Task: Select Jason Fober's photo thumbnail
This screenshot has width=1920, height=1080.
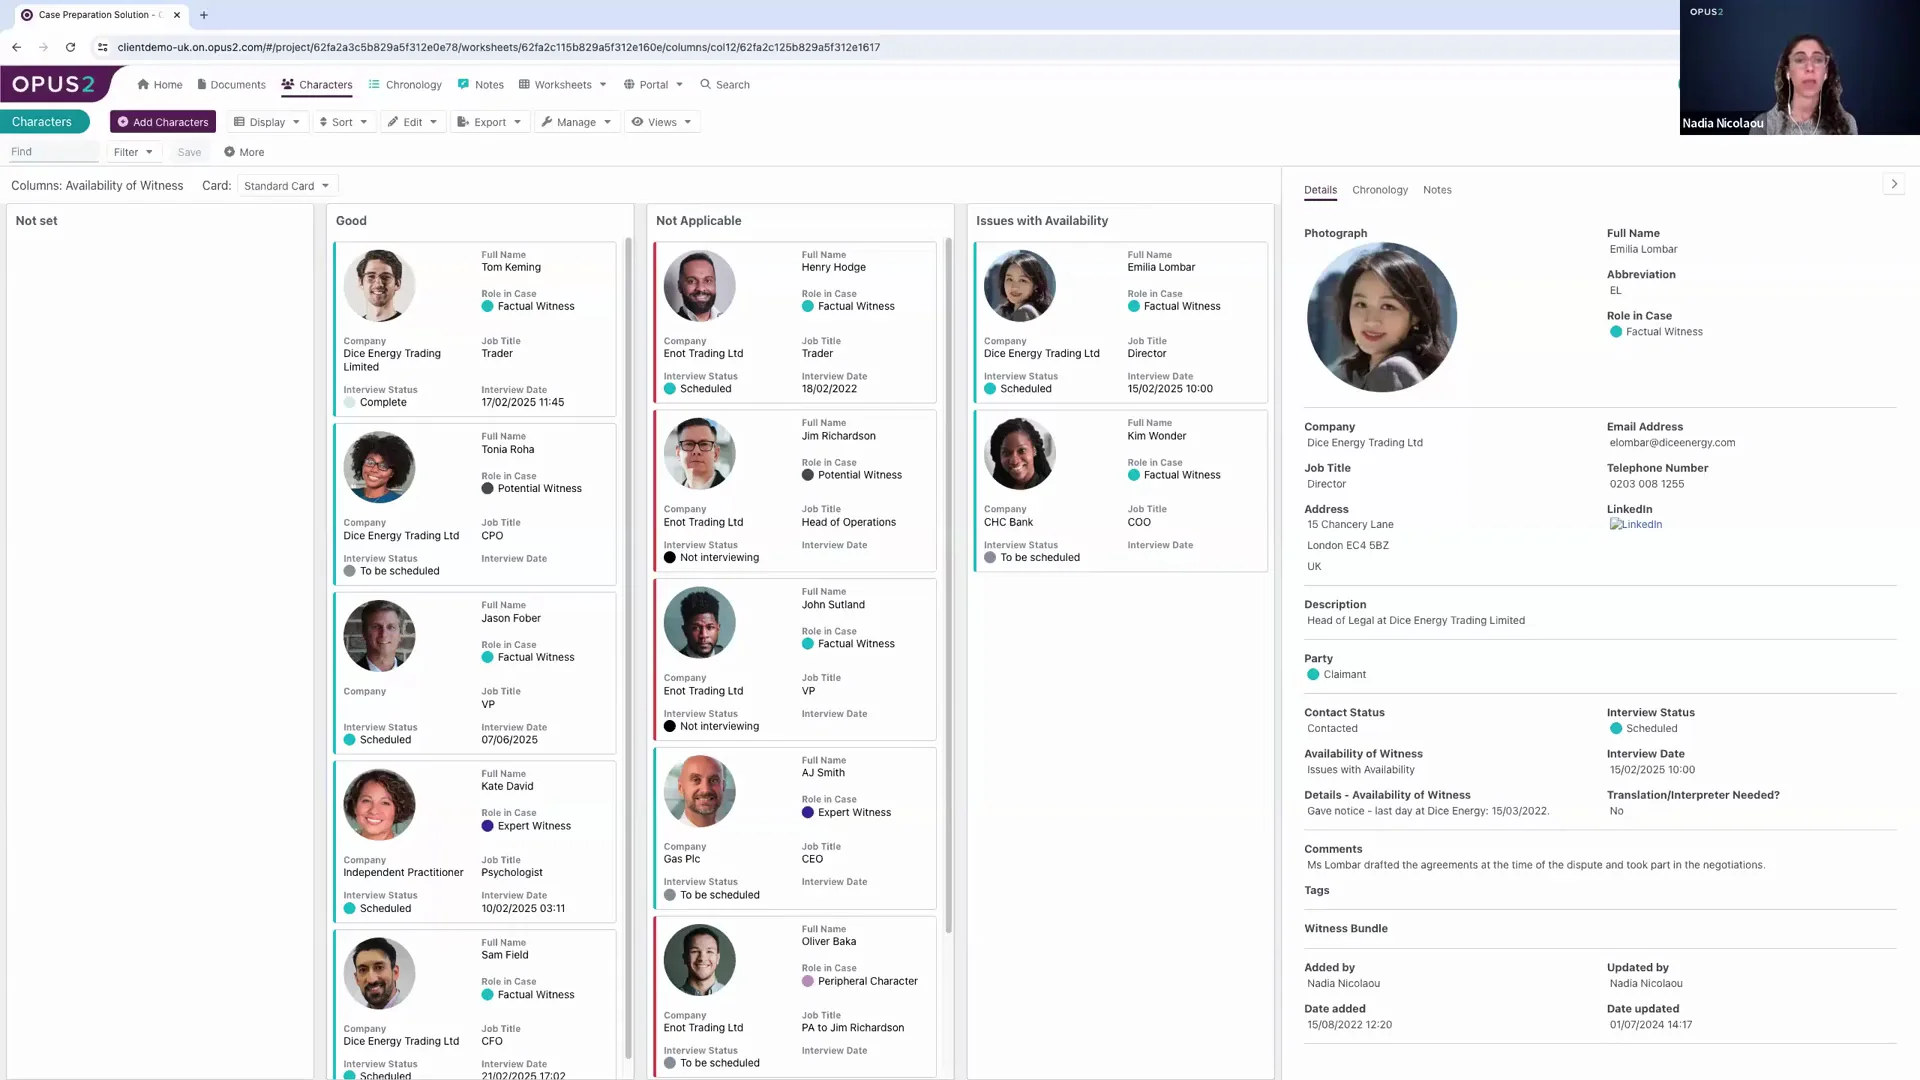Action: (379, 636)
